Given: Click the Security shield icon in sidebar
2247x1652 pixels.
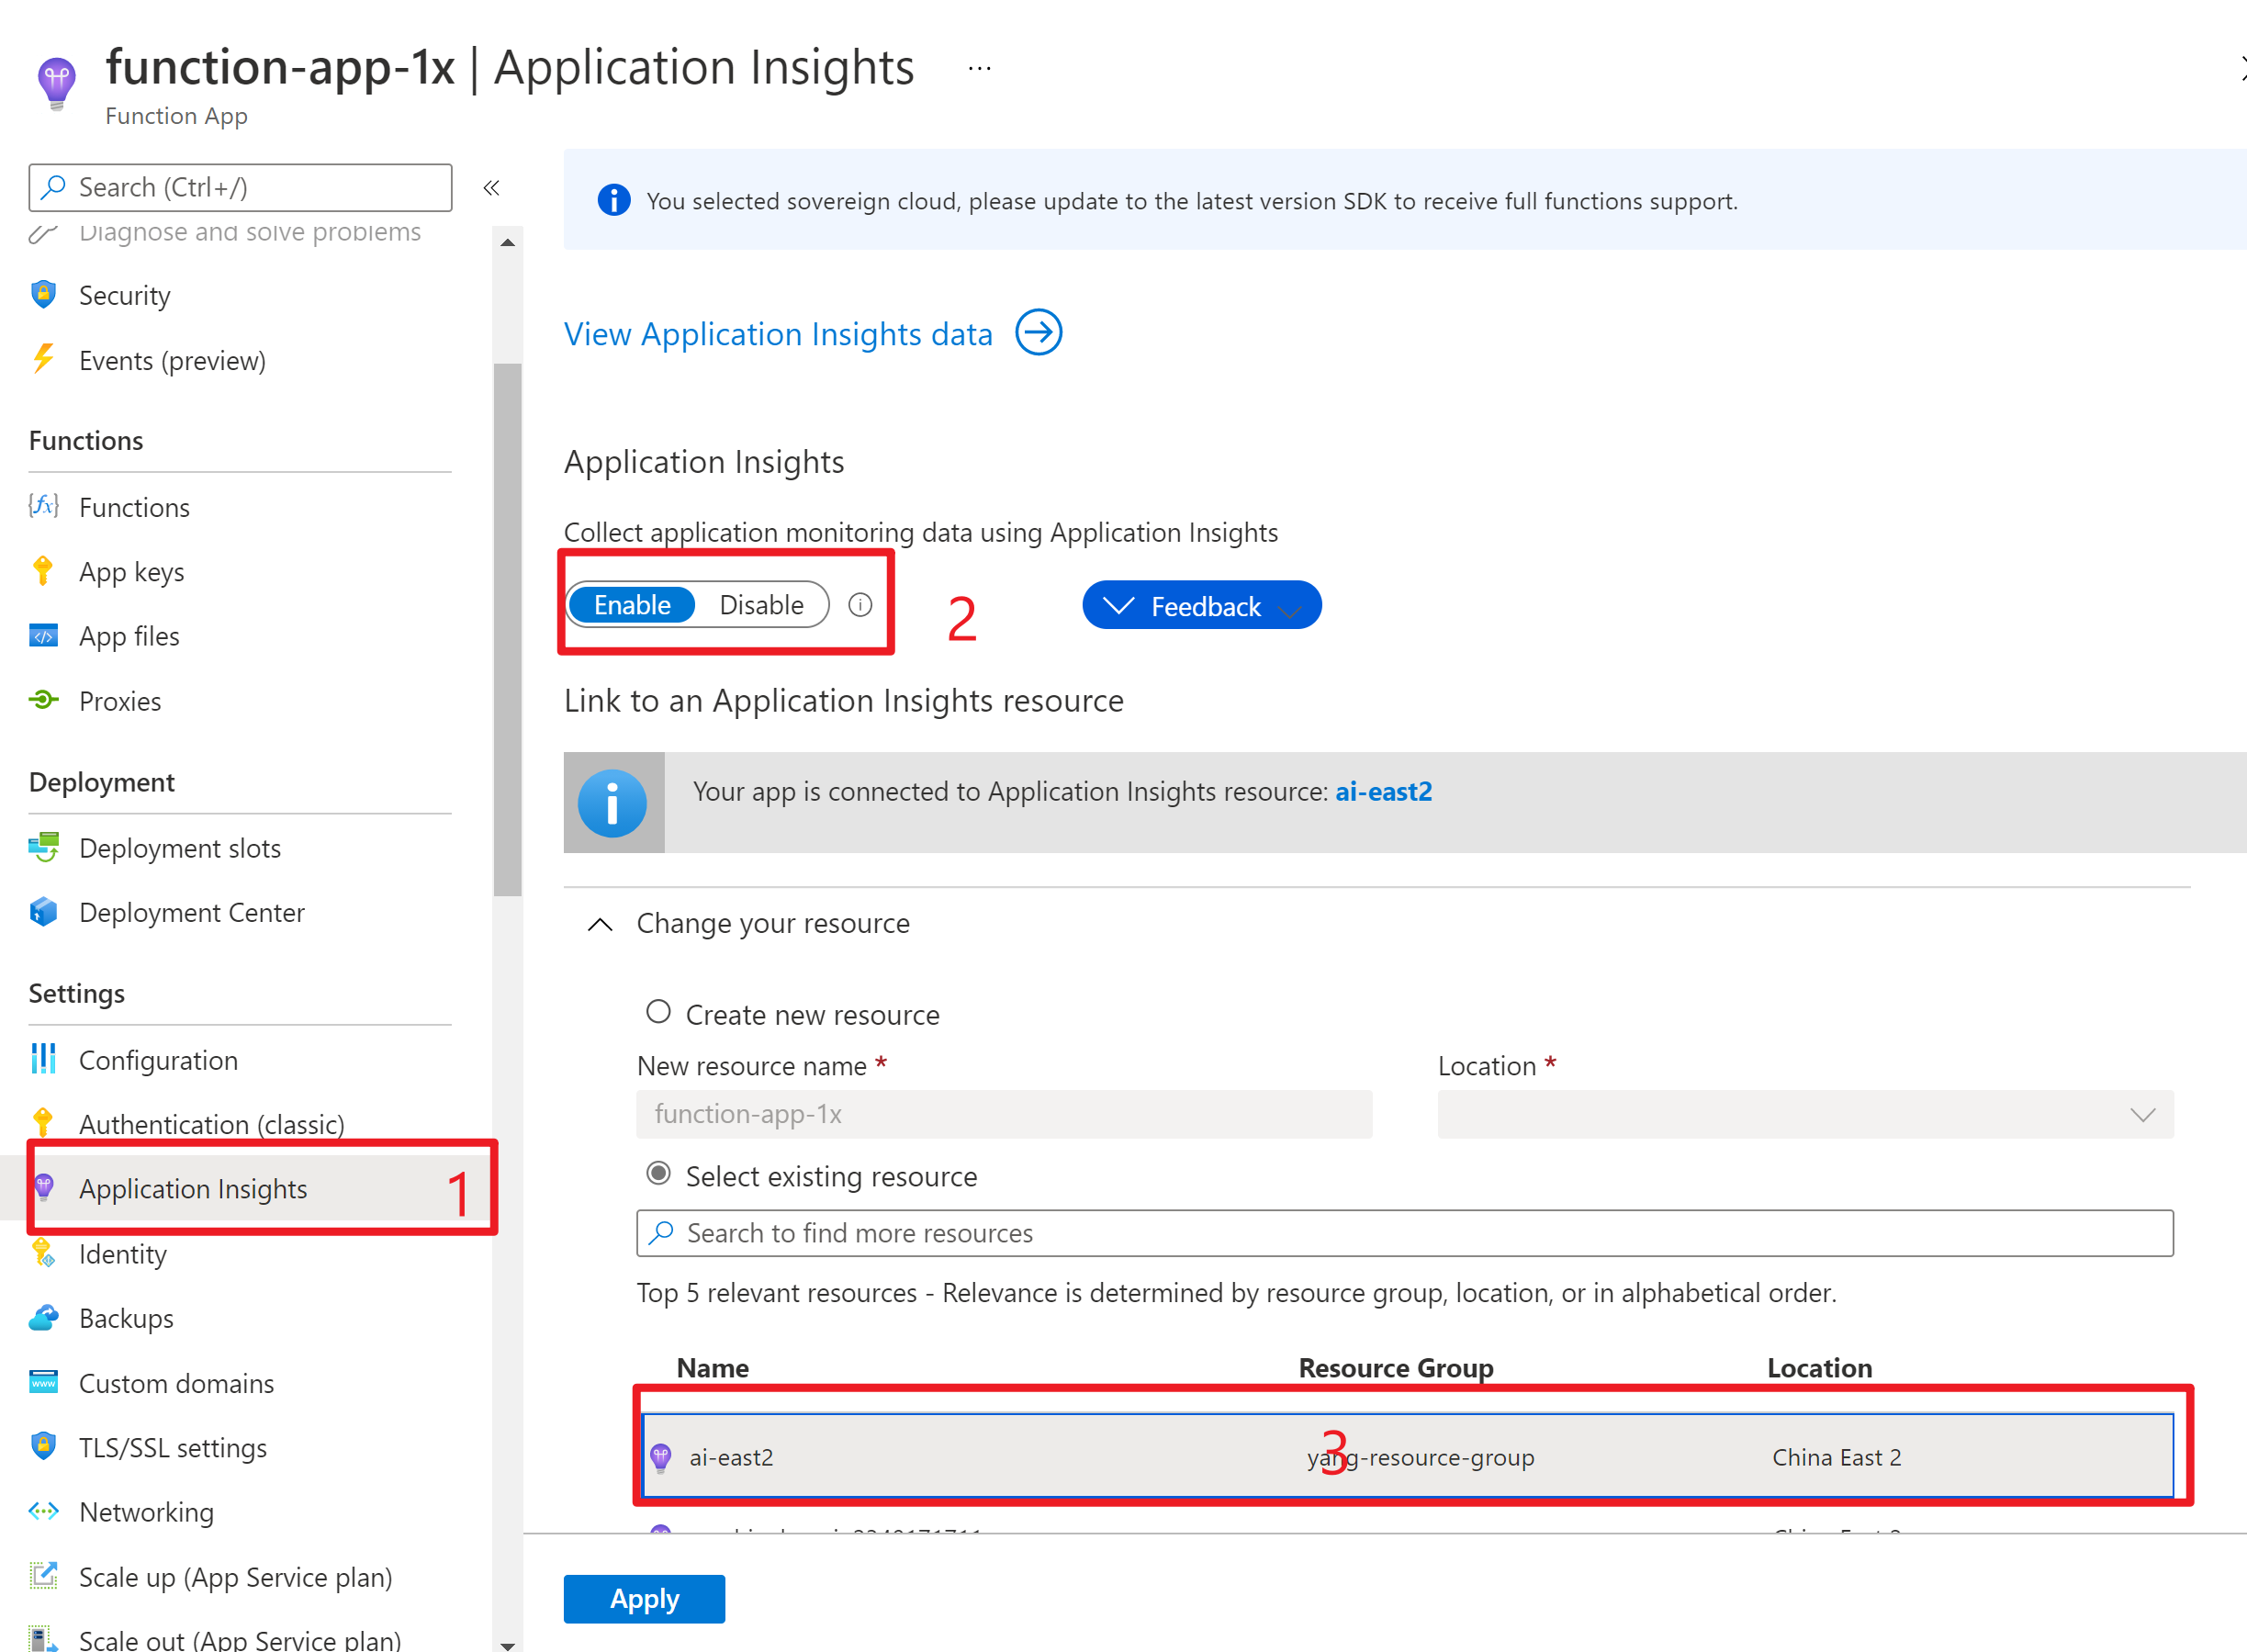Looking at the screenshot, I should [x=43, y=295].
